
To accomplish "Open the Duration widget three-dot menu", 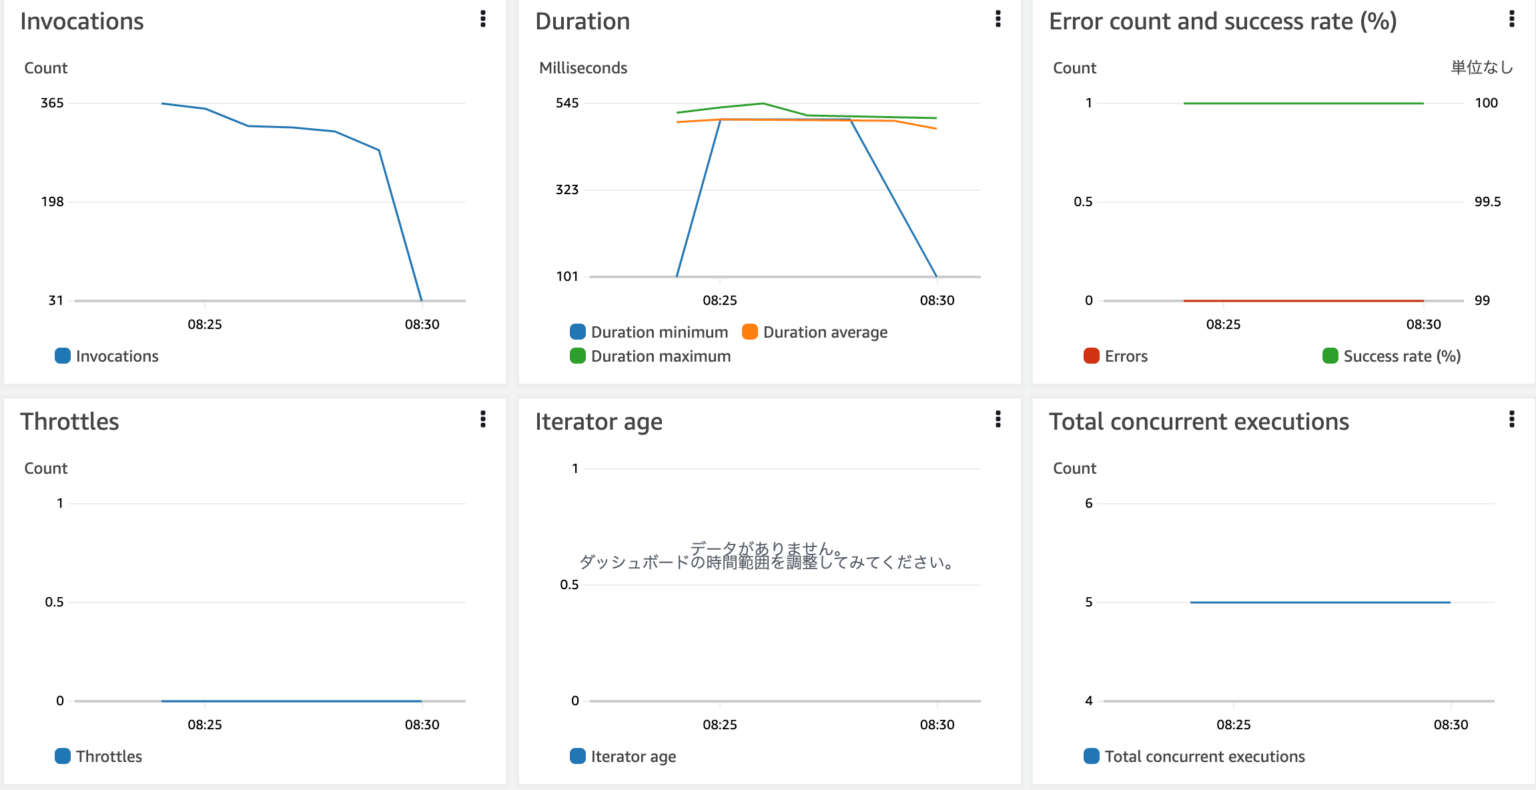I will [x=998, y=19].
